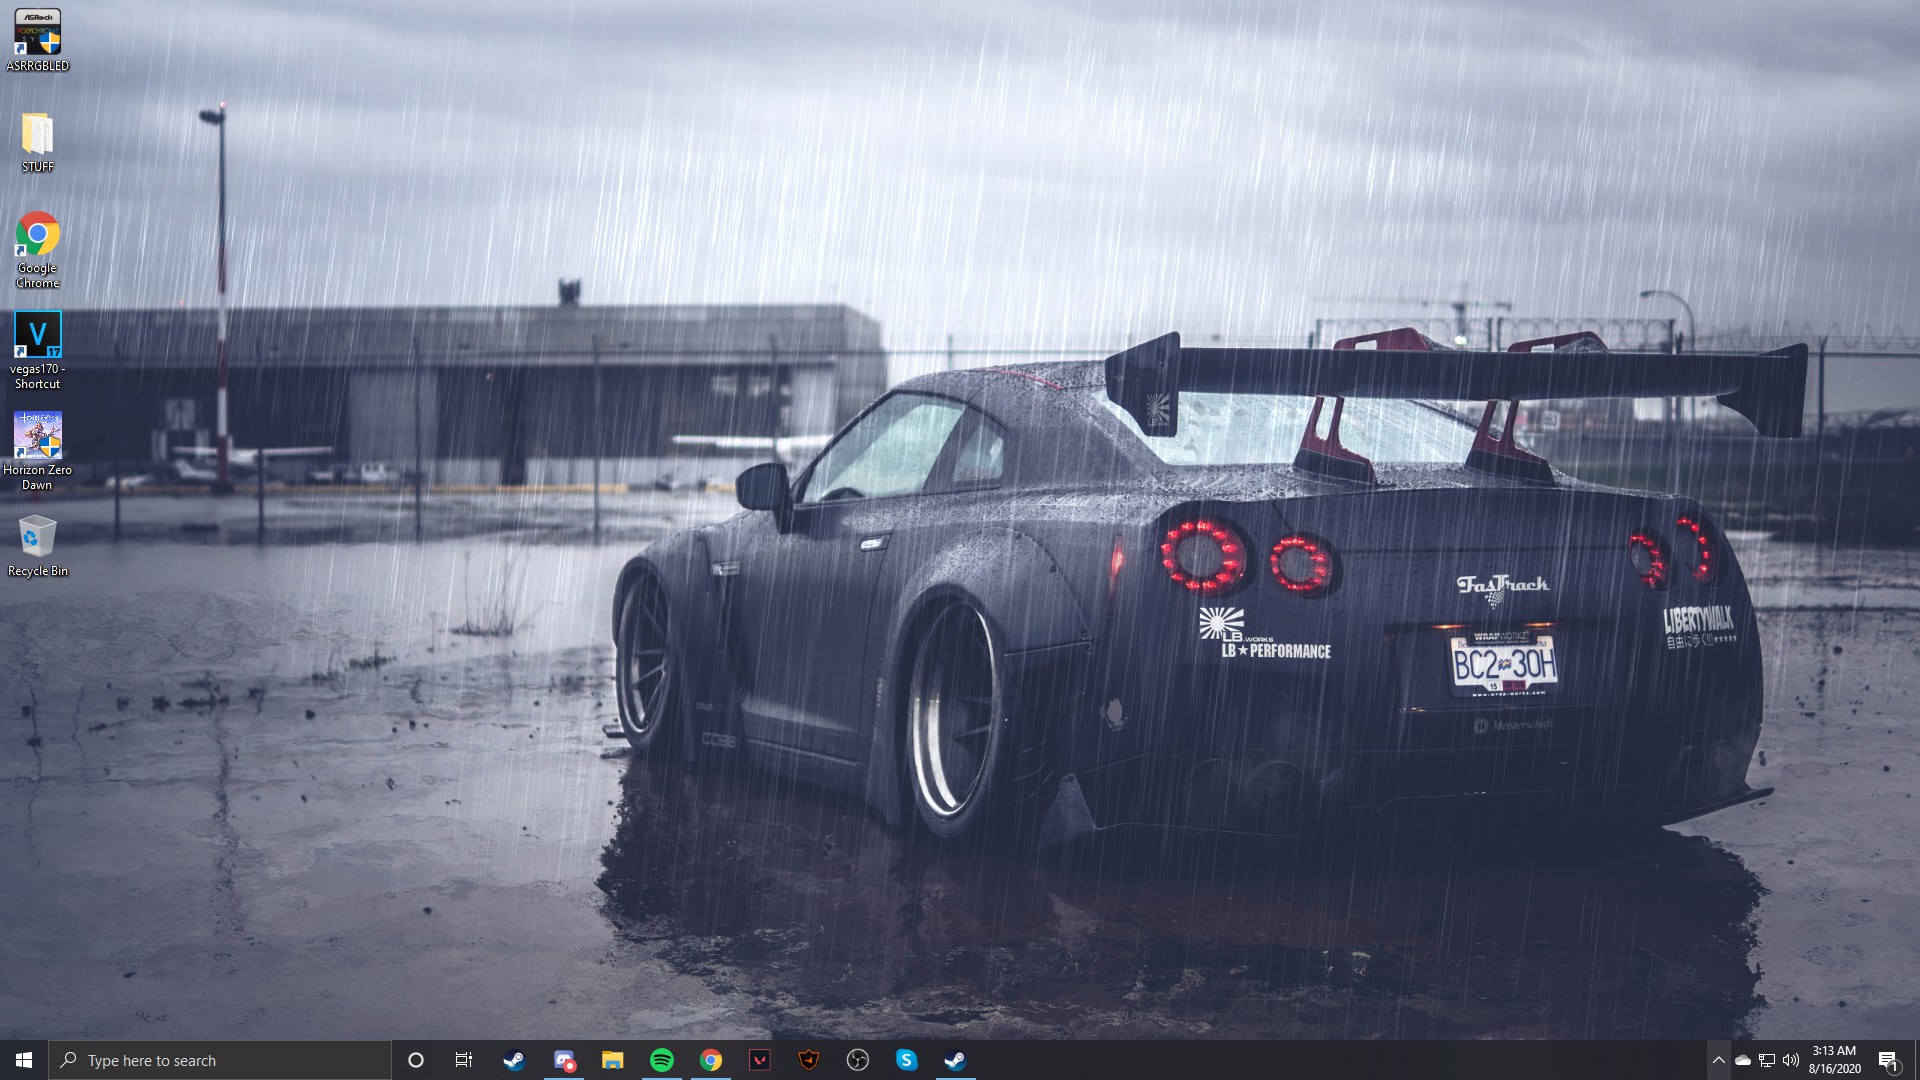The width and height of the screenshot is (1920, 1080).
Task: Expand the hidden system tray icons
Action: click(x=1718, y=1060)
